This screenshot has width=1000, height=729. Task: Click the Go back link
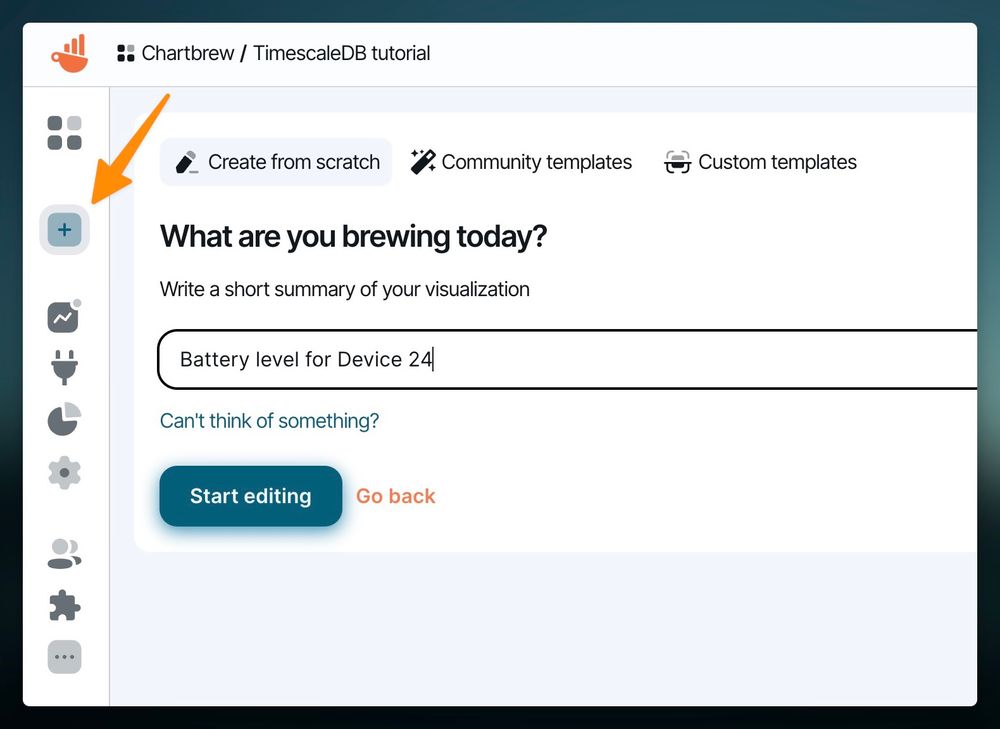pyautogui.click(x=395, y=496)
